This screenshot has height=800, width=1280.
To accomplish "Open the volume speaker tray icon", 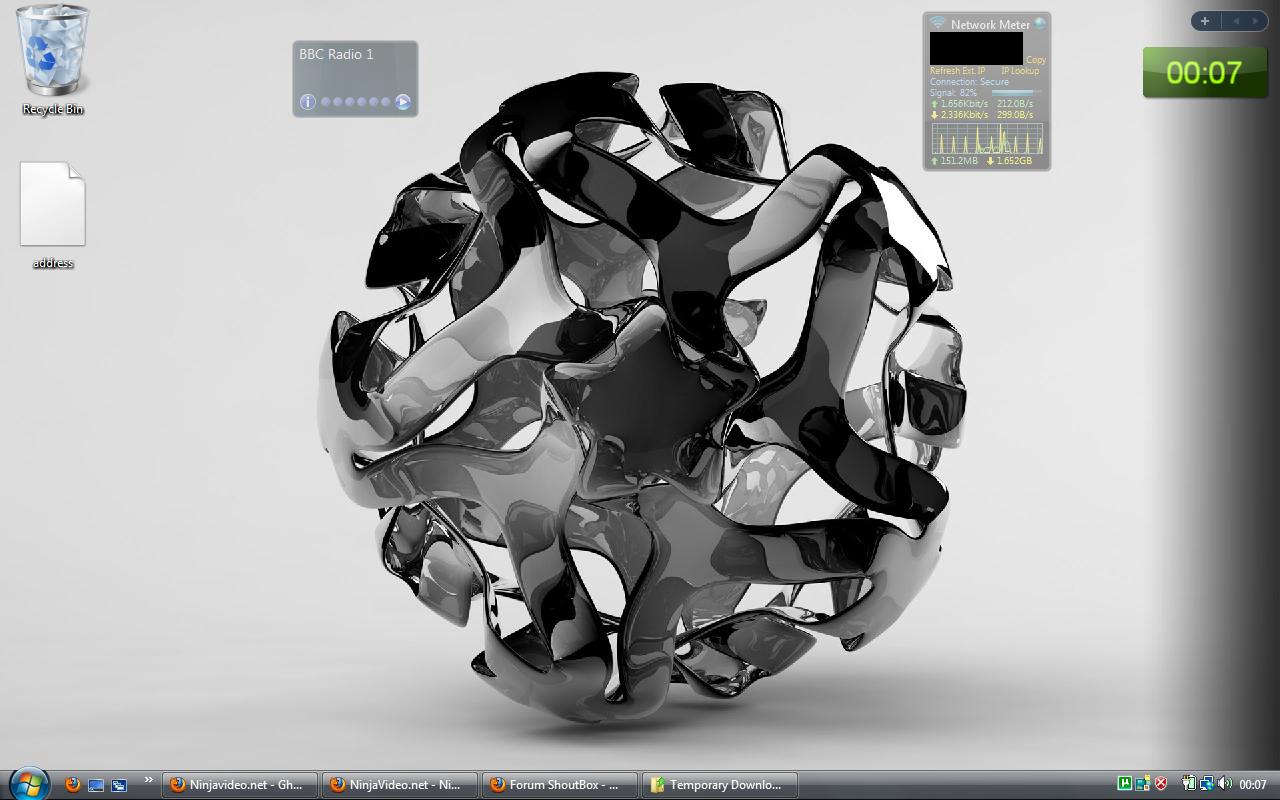I will (x=1225, y=785).
